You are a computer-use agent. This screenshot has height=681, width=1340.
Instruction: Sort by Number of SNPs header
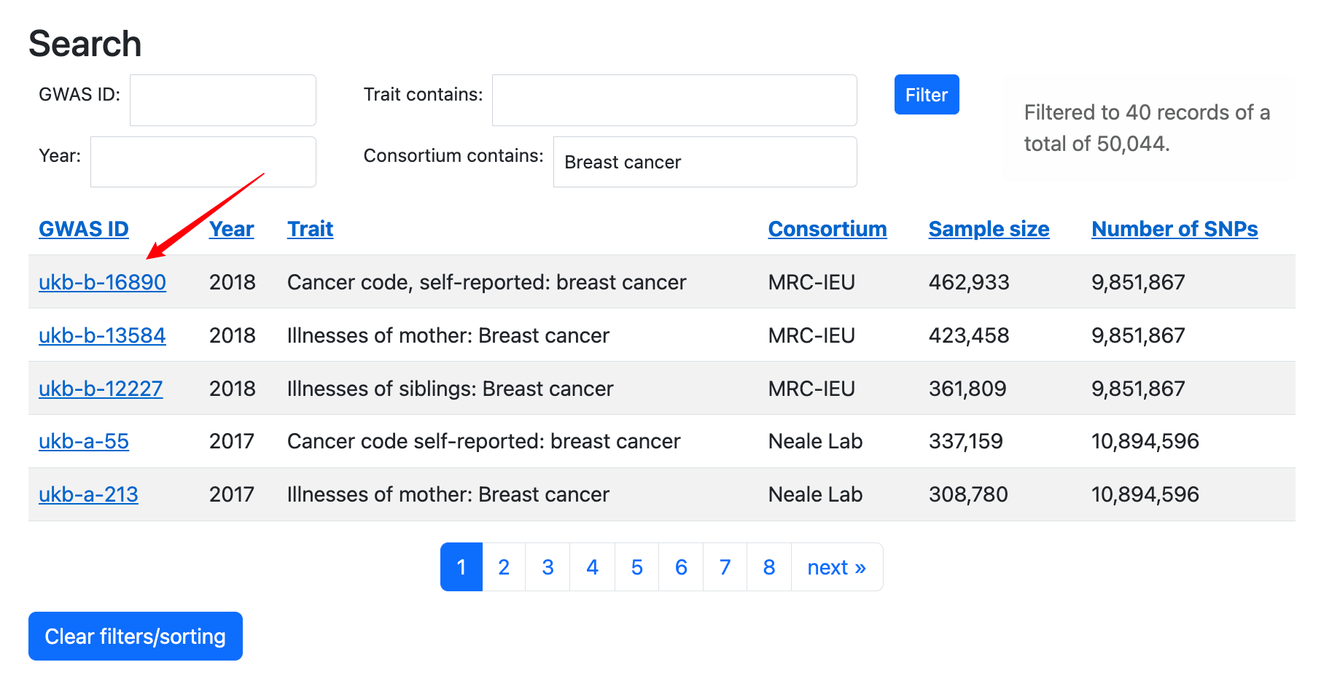point(1174,229)
